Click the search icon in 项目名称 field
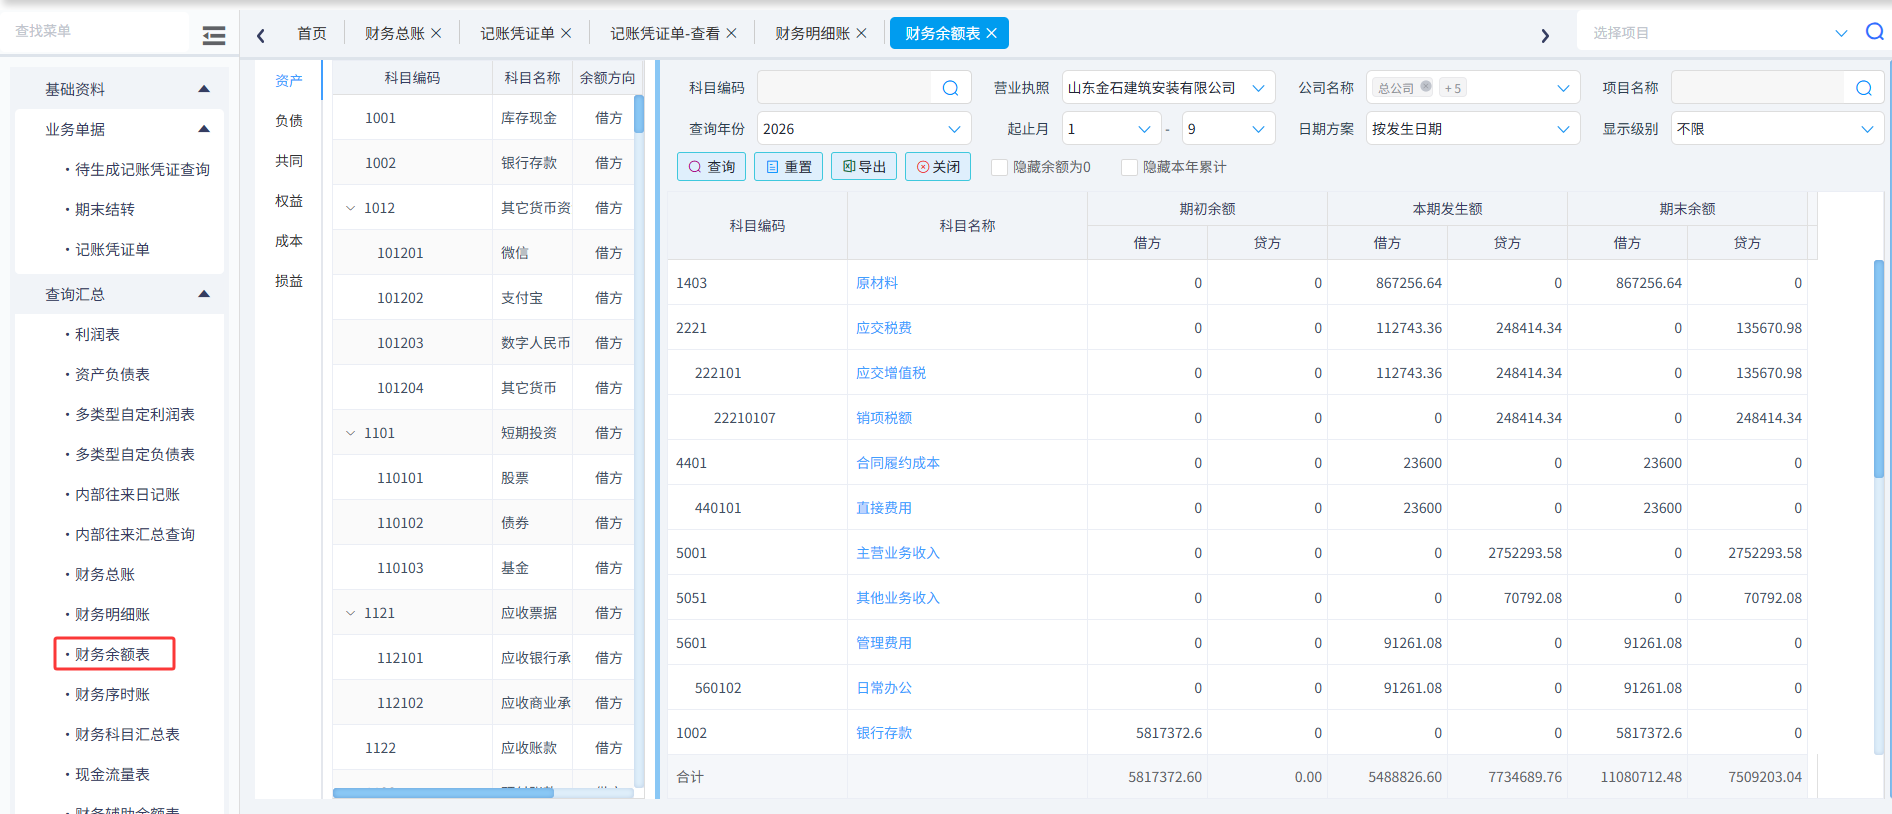The image size is (1892, 814). (x=1864, y=88)
